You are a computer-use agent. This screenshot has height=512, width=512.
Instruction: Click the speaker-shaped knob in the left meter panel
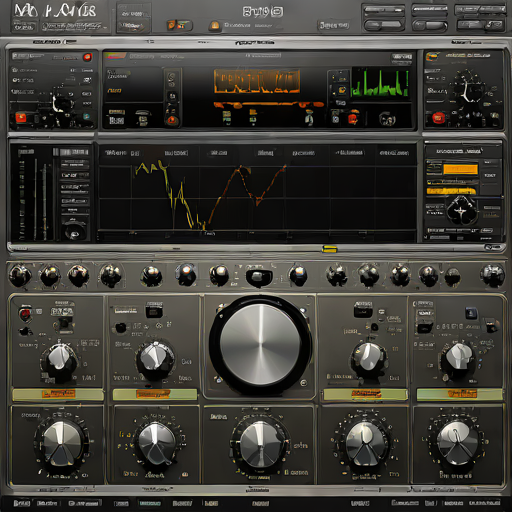(73, 229)
